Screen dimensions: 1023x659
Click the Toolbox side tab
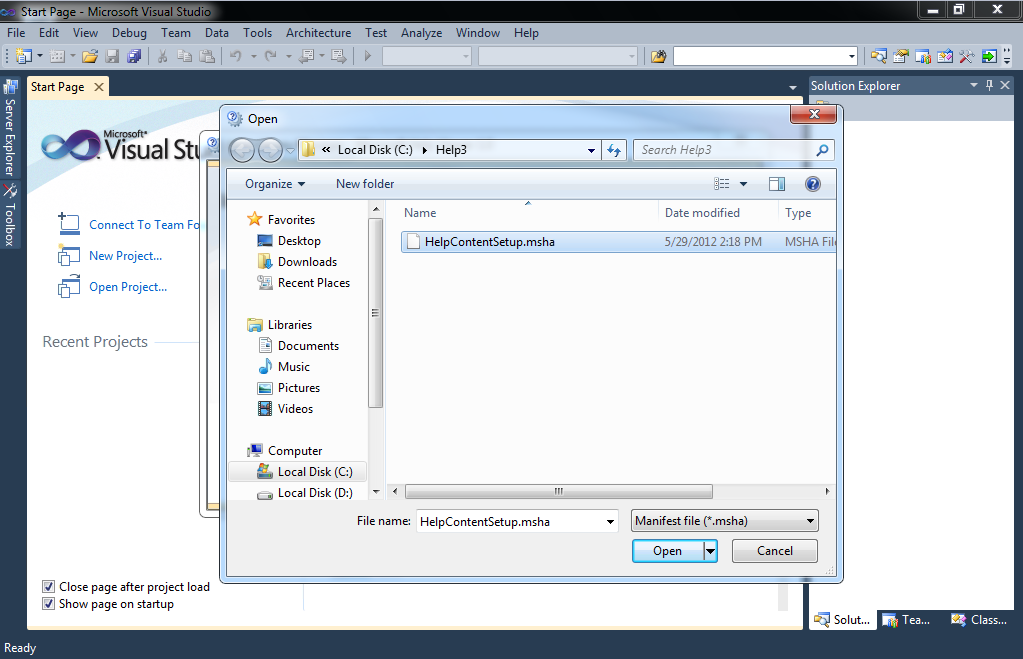pyautogui.click(x=10, y=215)
